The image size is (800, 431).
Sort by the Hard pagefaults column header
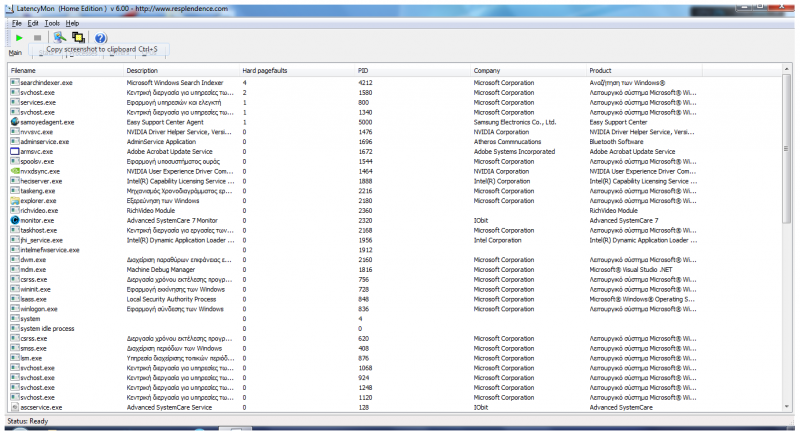(263, 71)
